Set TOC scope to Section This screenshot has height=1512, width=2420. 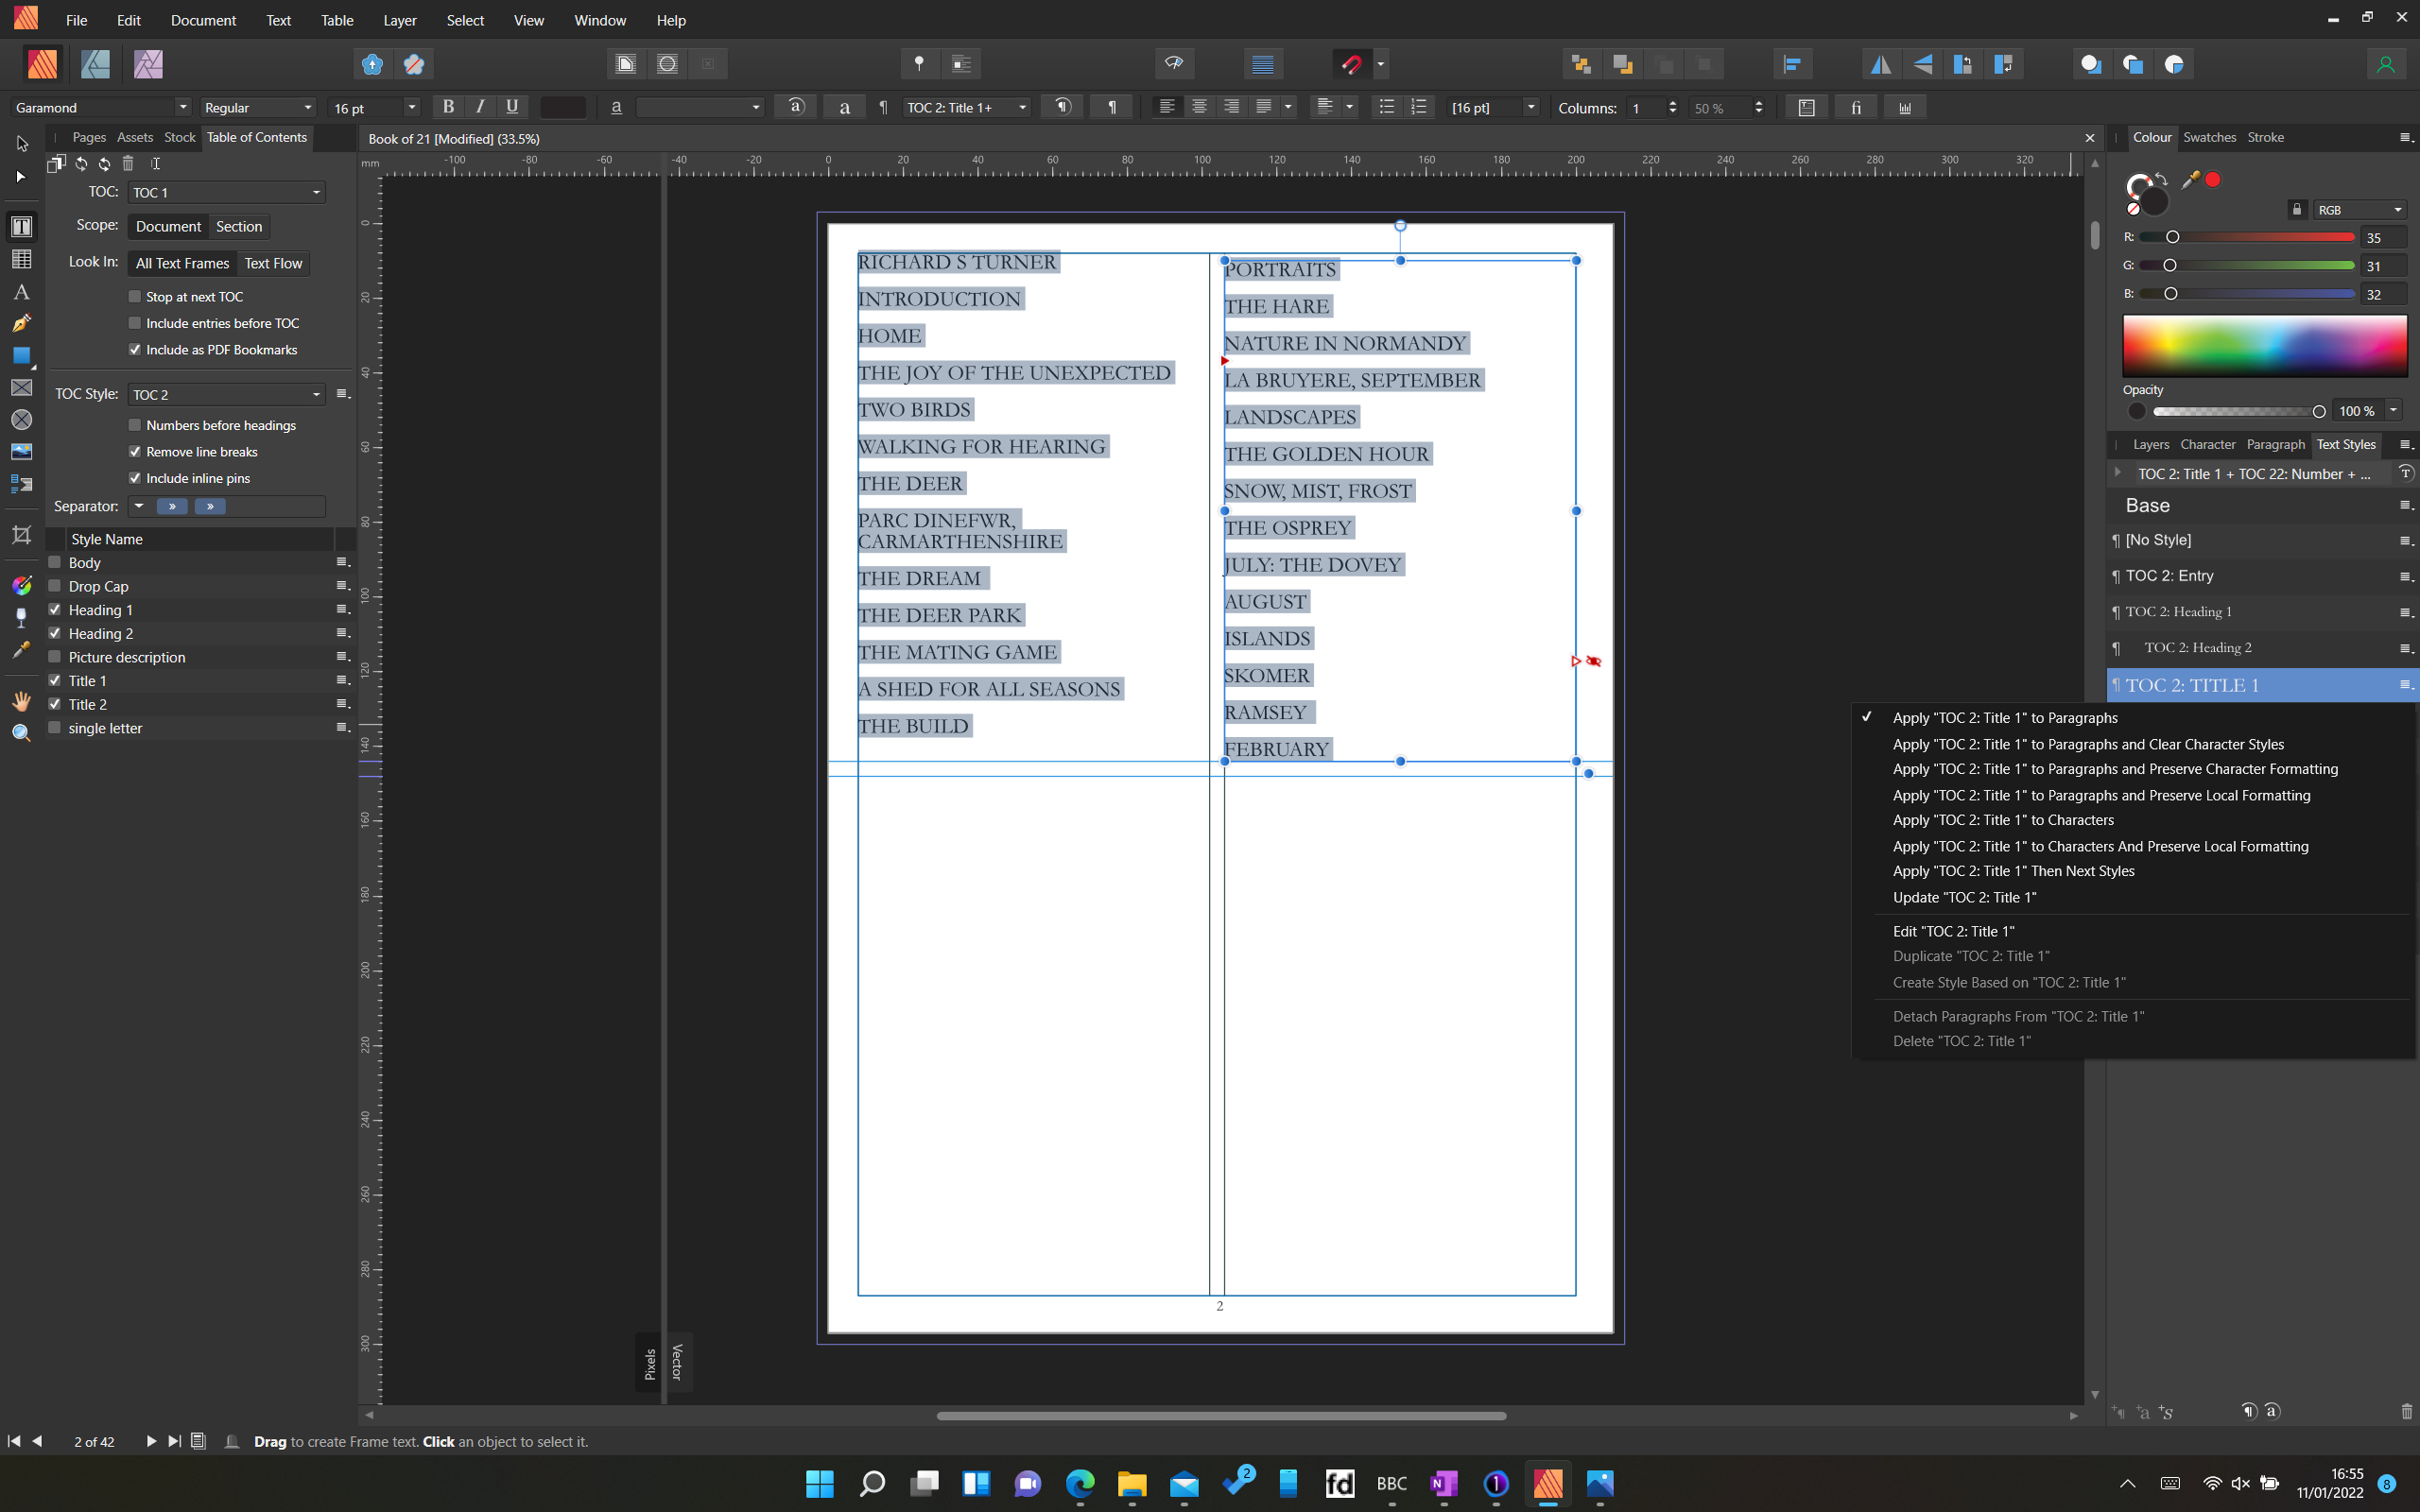[239, 226]
